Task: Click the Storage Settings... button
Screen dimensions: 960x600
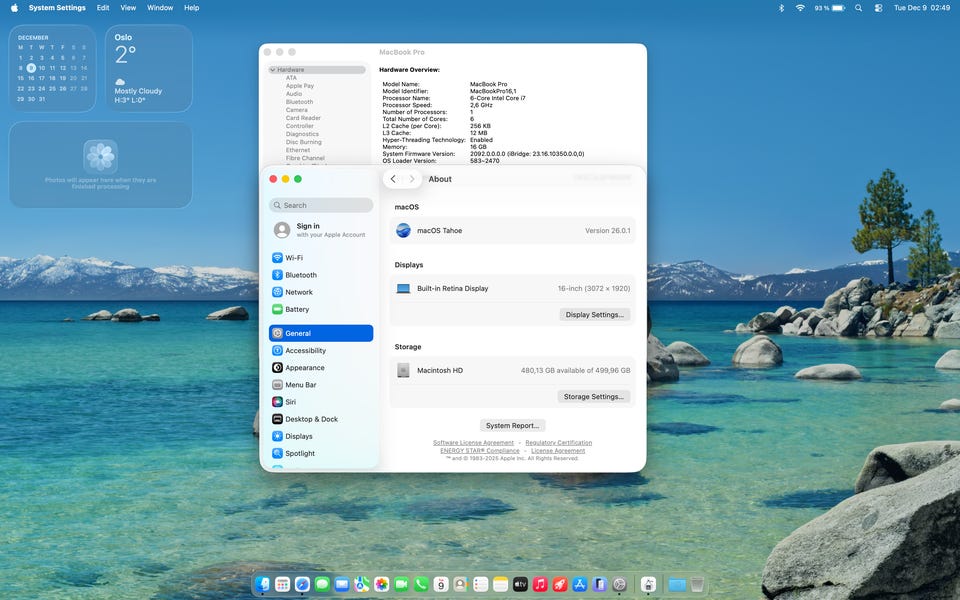Action: pyautogui.click(x=593, y=397)
